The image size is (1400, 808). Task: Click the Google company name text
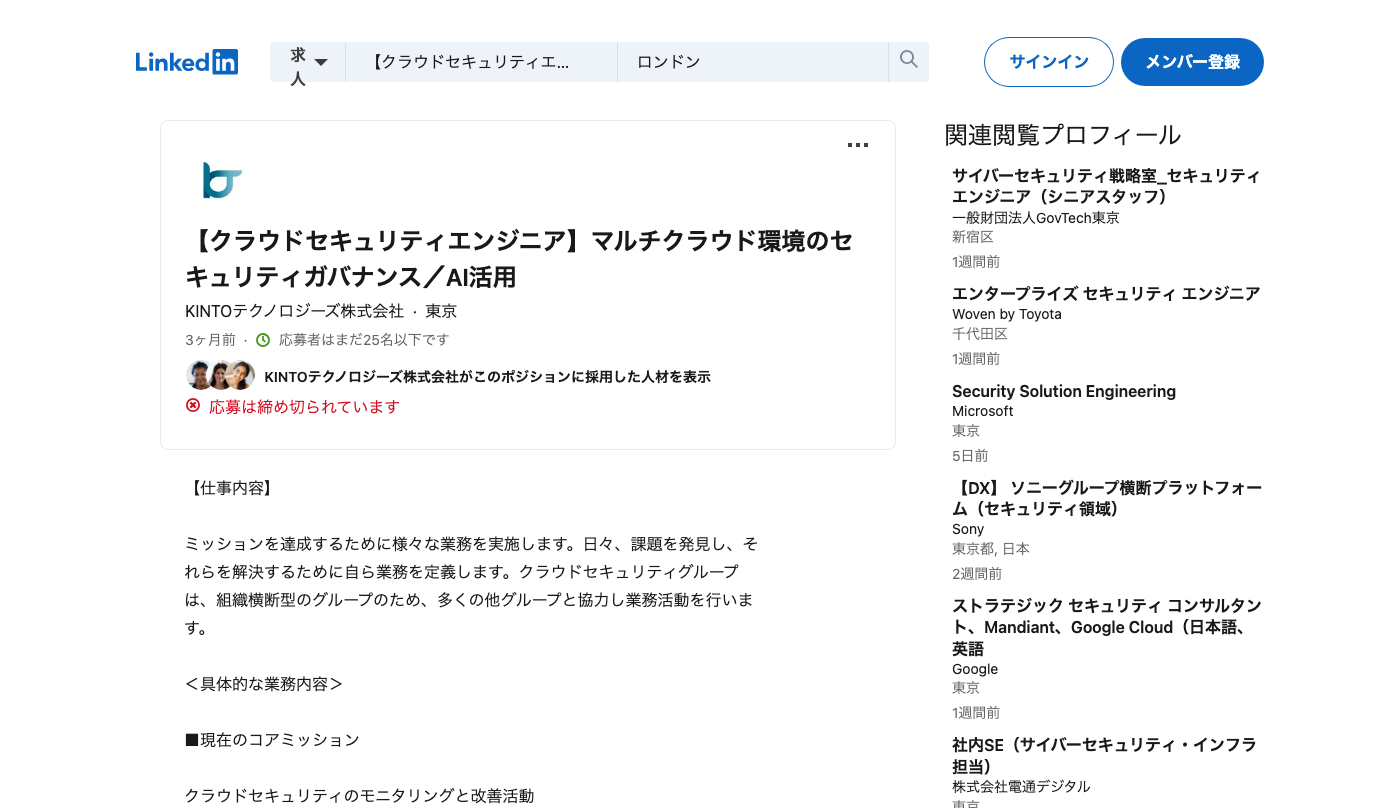point(975,669)
